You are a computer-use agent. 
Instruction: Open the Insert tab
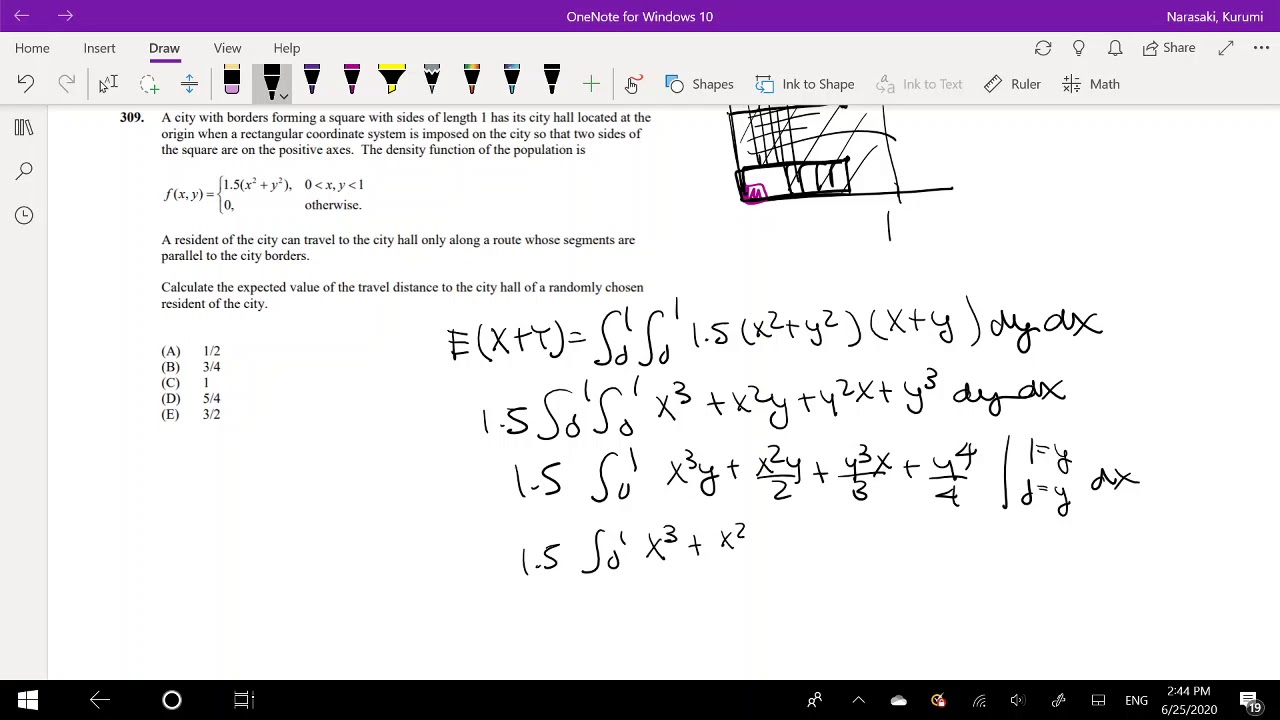(x=99, y=48)
